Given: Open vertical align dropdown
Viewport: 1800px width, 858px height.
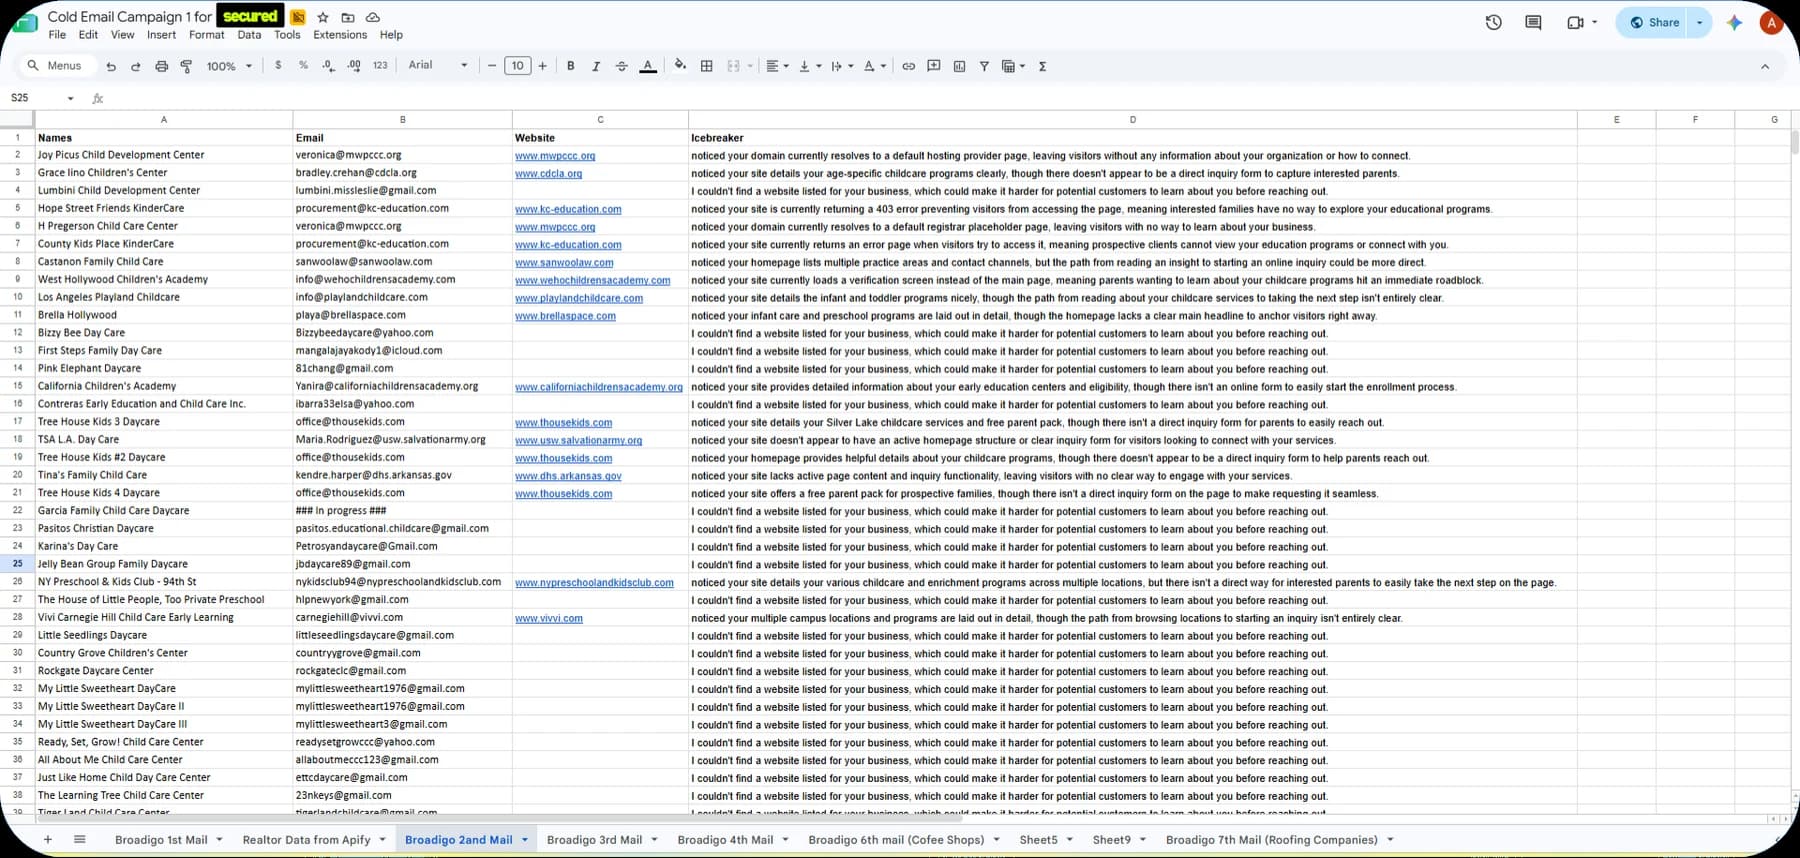Looking at the screenshot, I should (810, 66).
